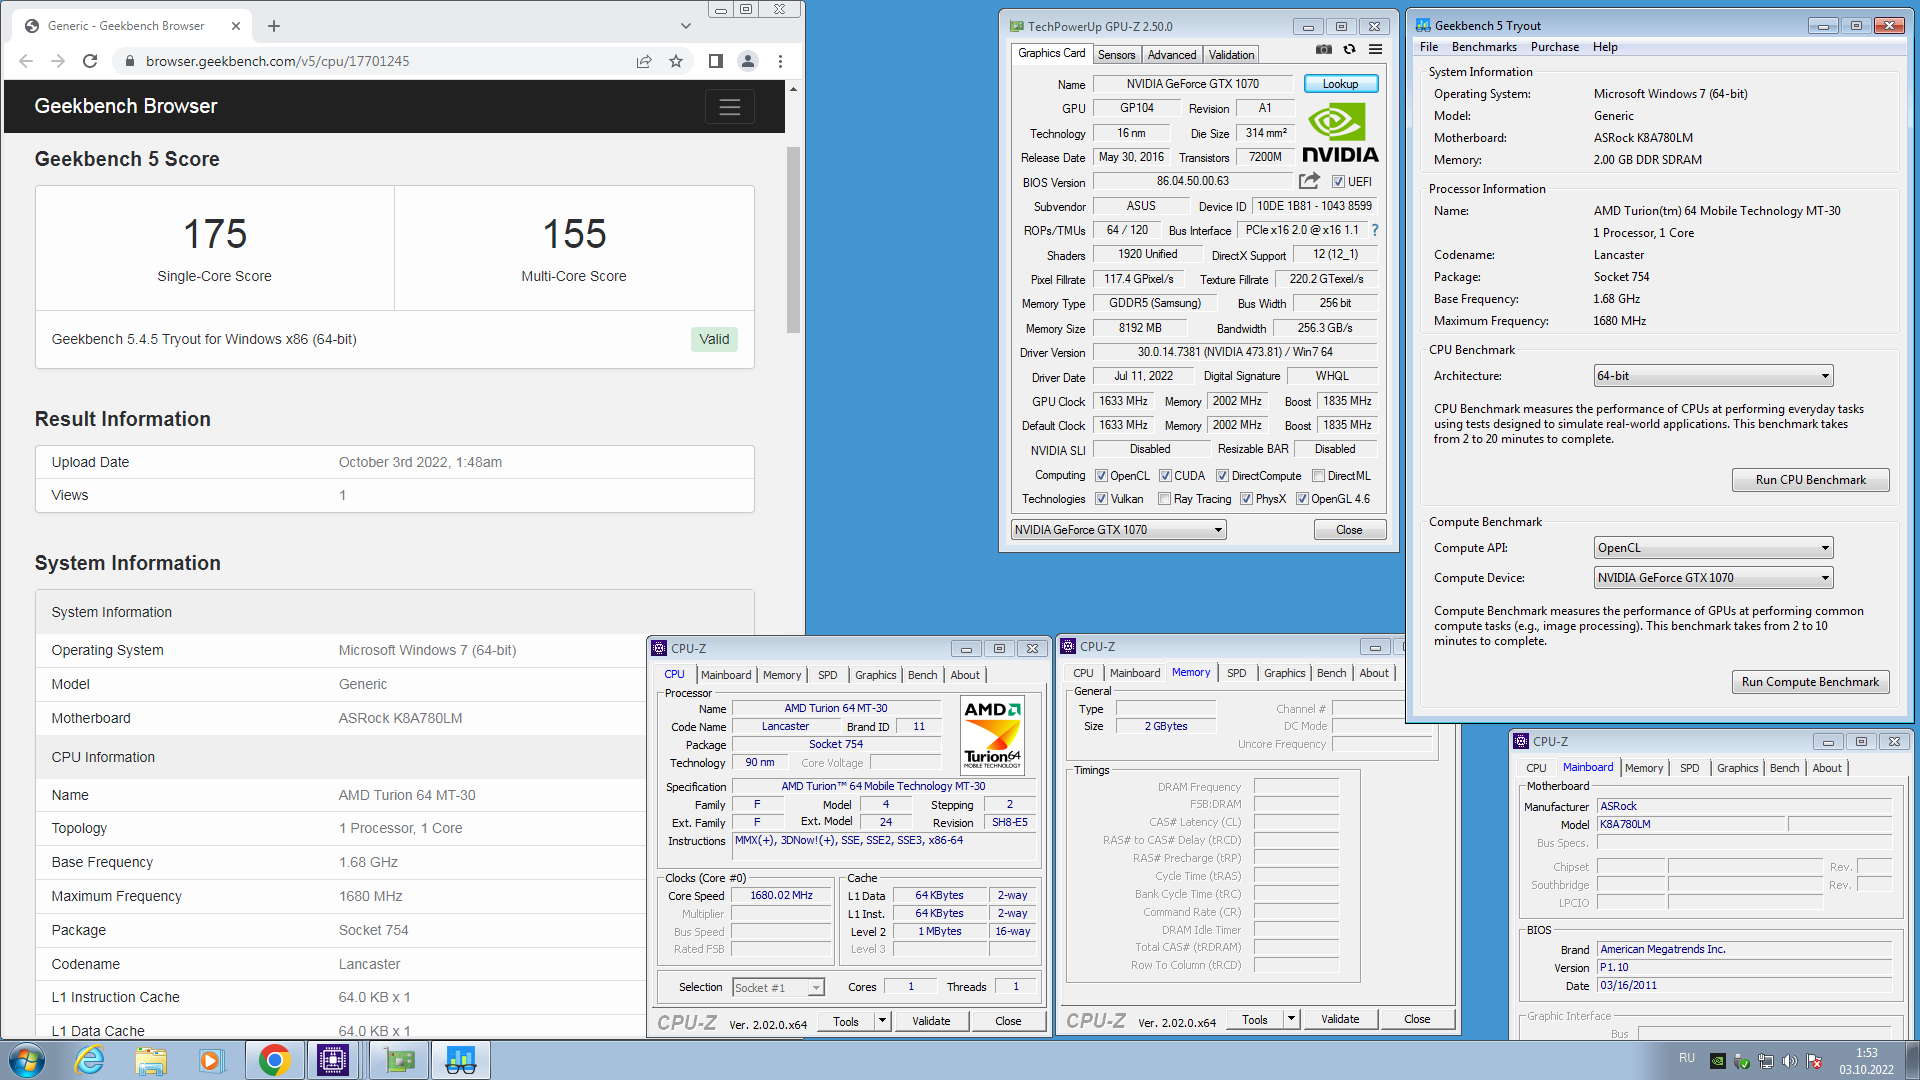Switch to Chrome on the taskbar
The width and height of the screenshot is (1920, 1080).
pos(274,1060)
